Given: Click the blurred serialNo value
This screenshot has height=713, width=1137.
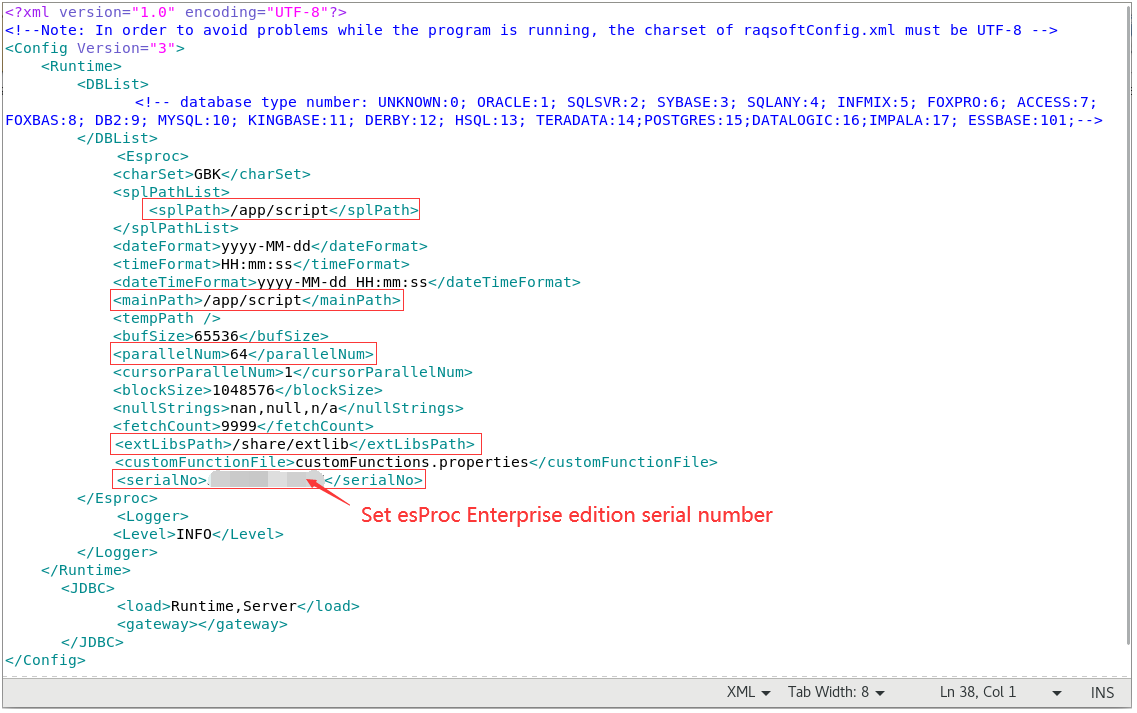Looking at the screenshot, I should click(x=266, y=480).
